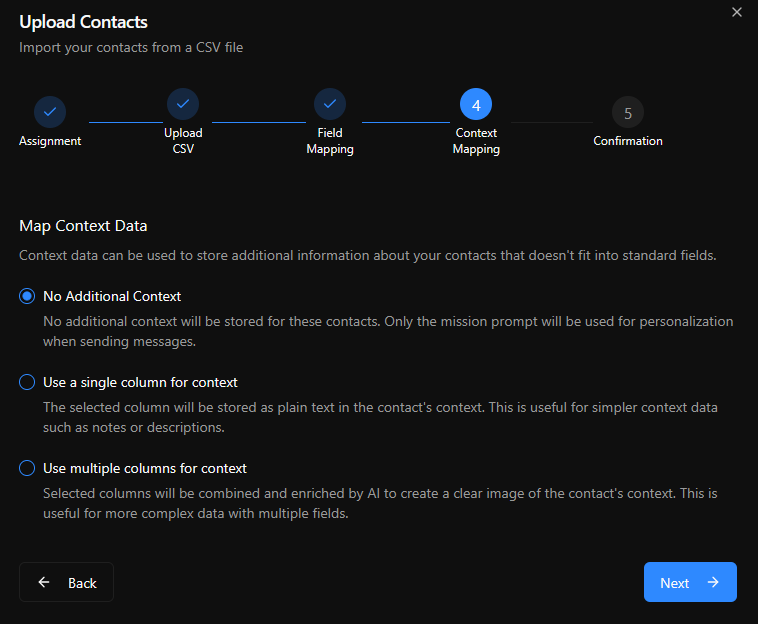This screenshot has height=624, width=758.
Task: Click the 'Use a single column for context' label text
Action: [140, 382]
